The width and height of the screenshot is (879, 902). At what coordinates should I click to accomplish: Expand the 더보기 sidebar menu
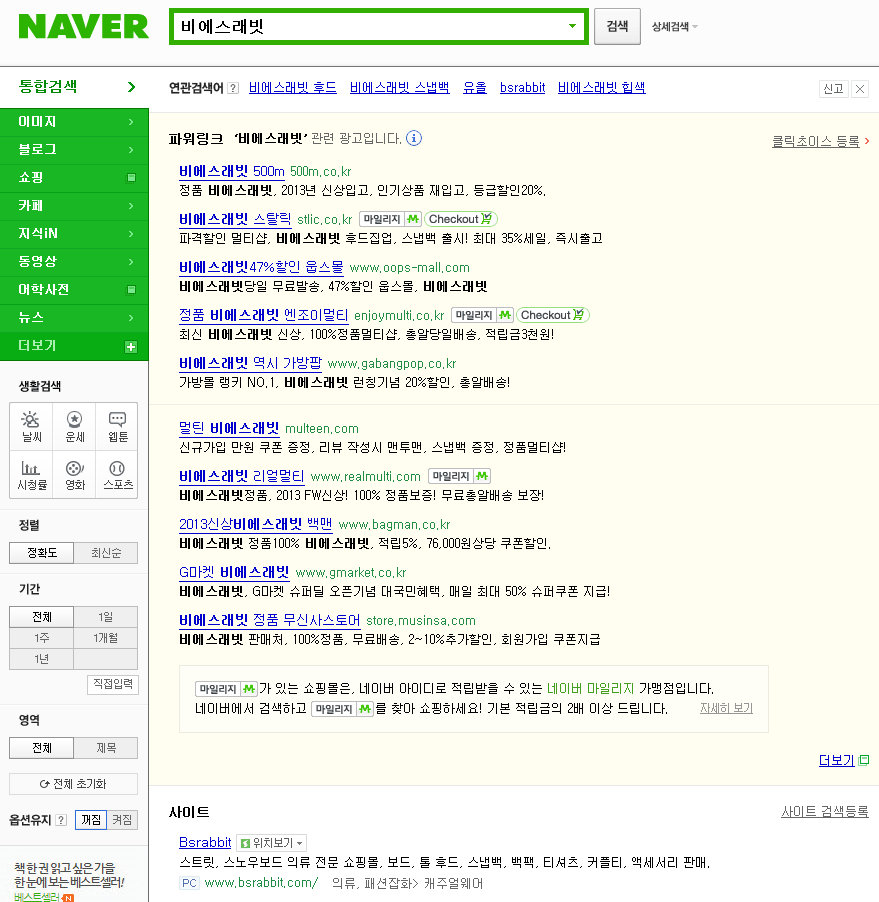pos(74,346)
